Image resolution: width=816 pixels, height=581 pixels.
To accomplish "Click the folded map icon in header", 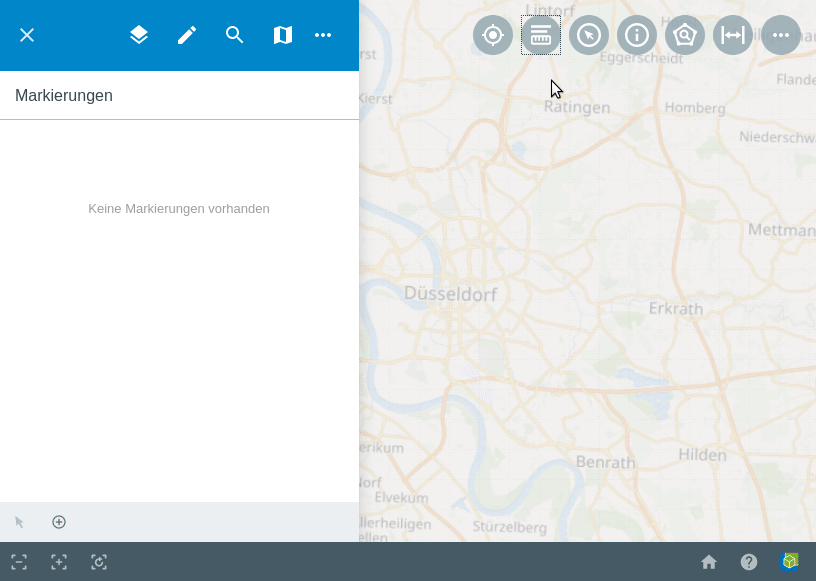I will click(x=283, y=35).
